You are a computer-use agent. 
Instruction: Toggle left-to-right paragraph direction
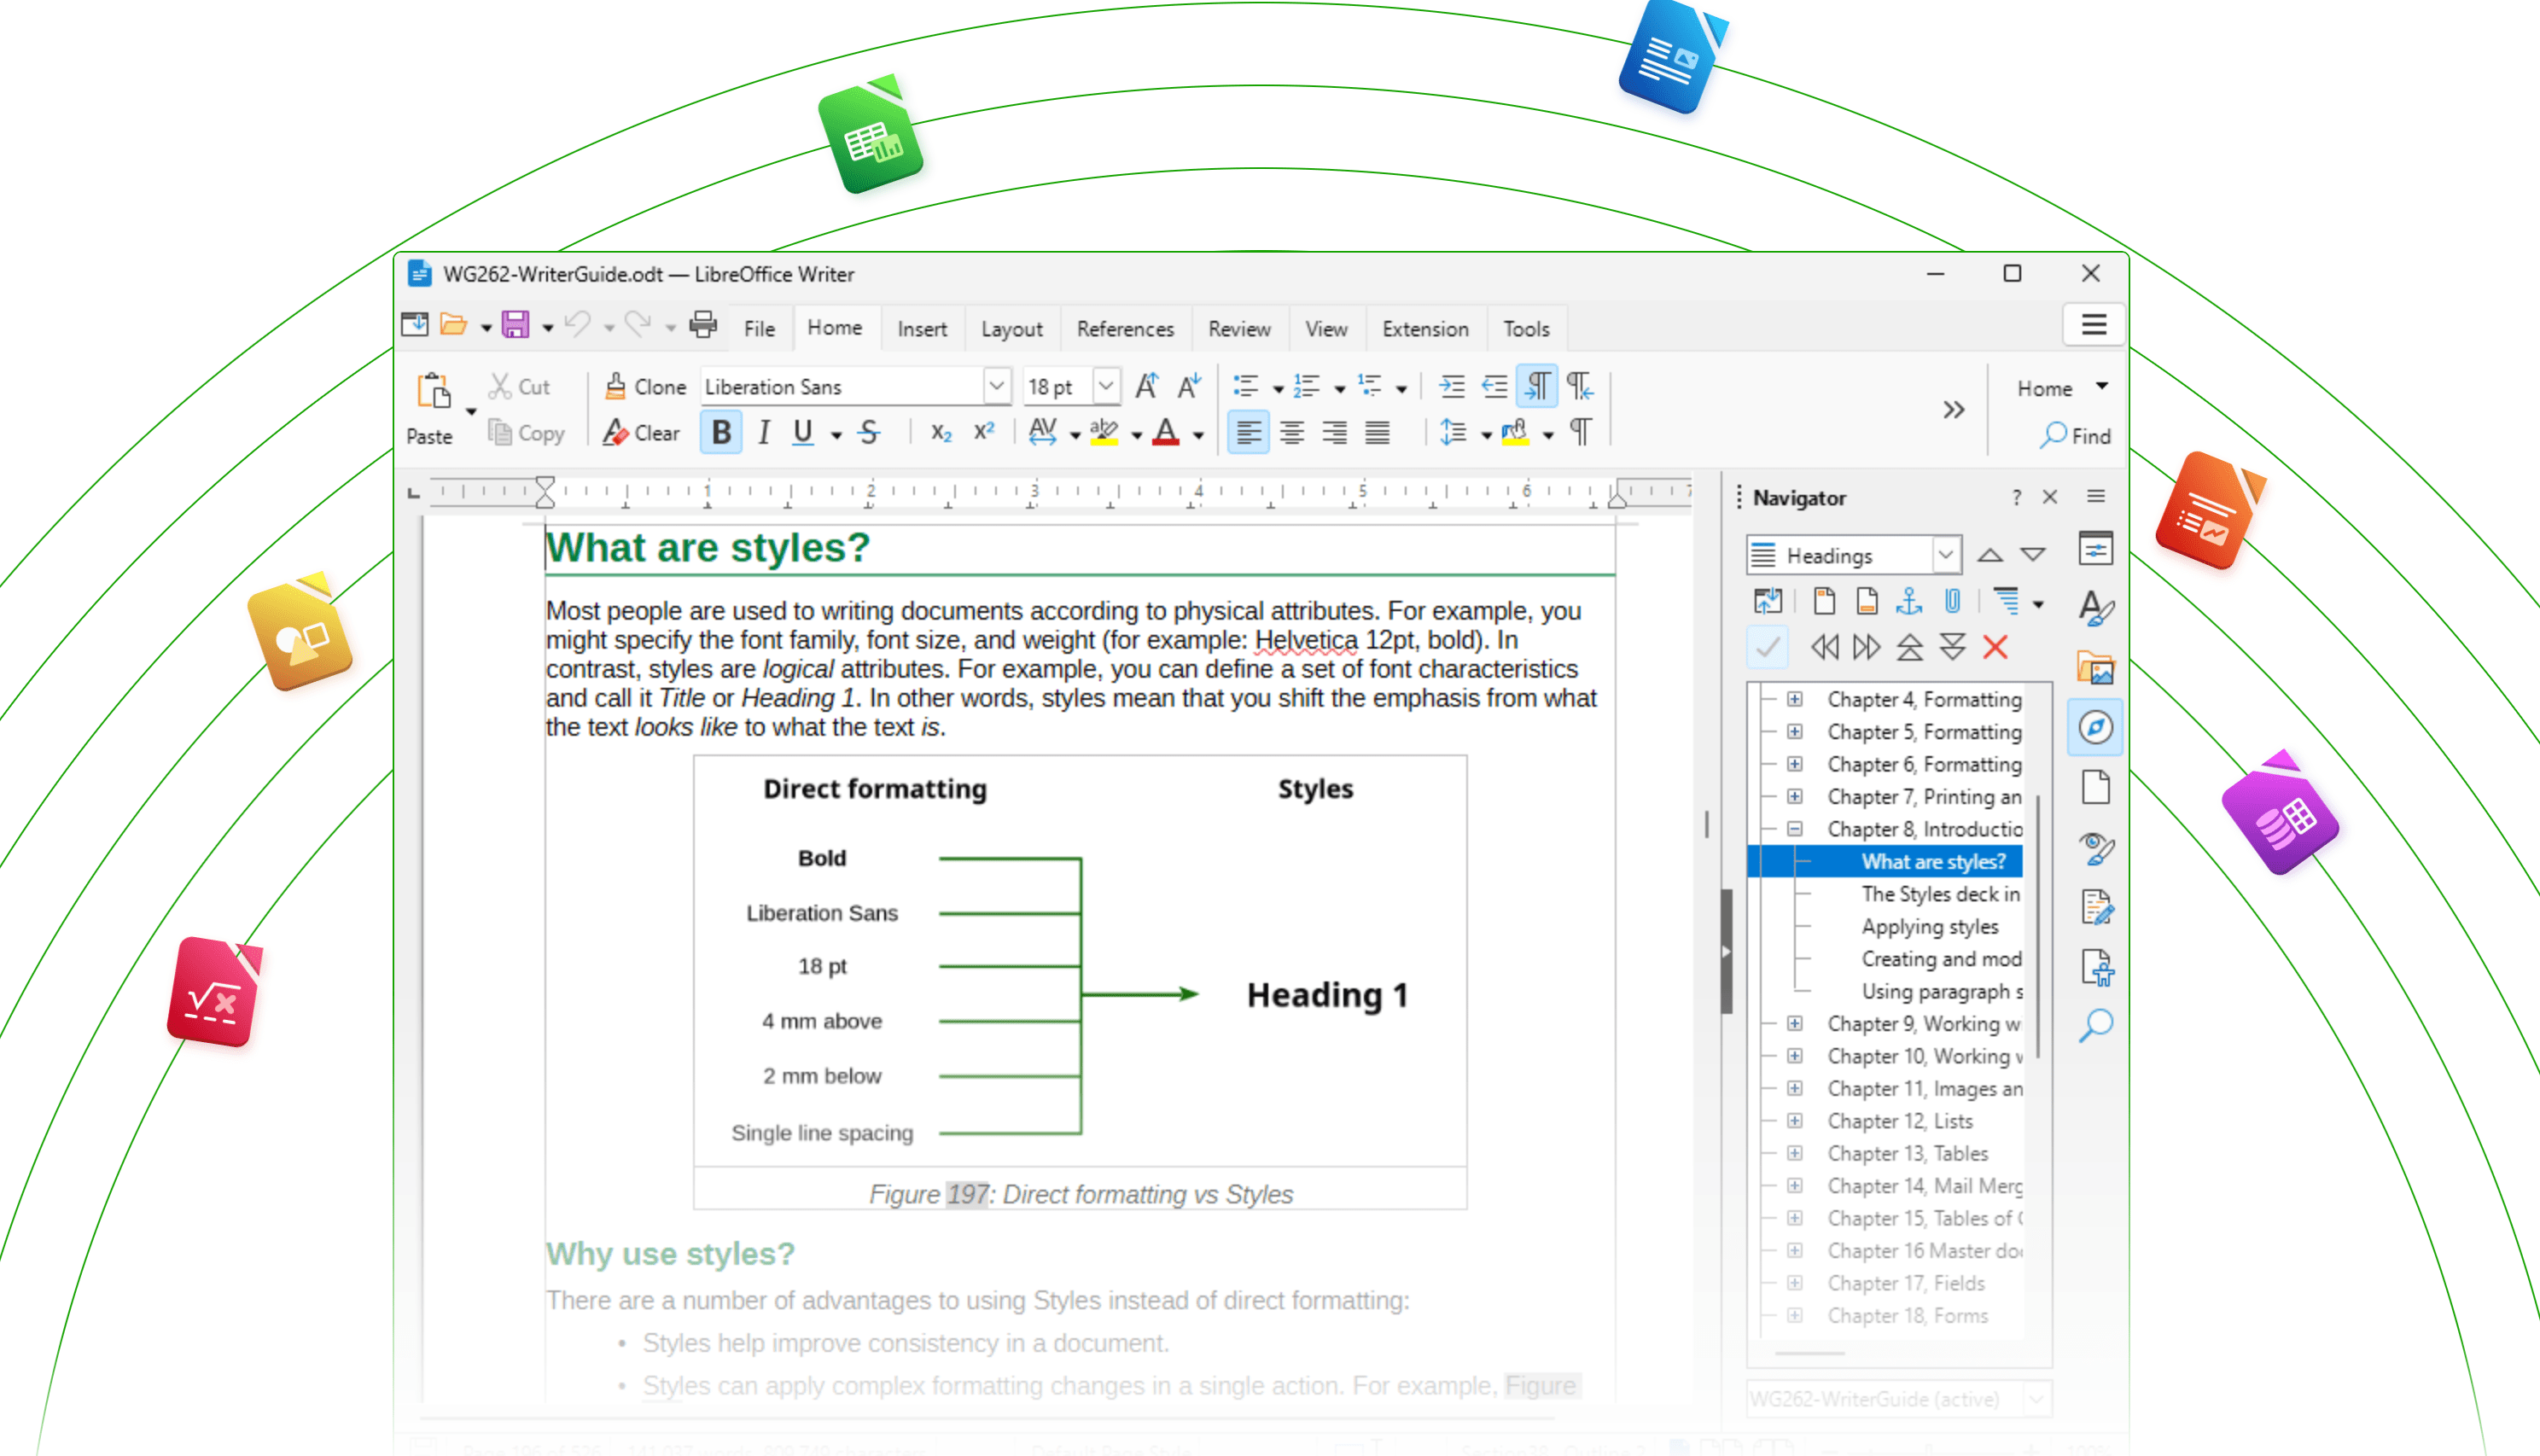(x=1538, y=387)
